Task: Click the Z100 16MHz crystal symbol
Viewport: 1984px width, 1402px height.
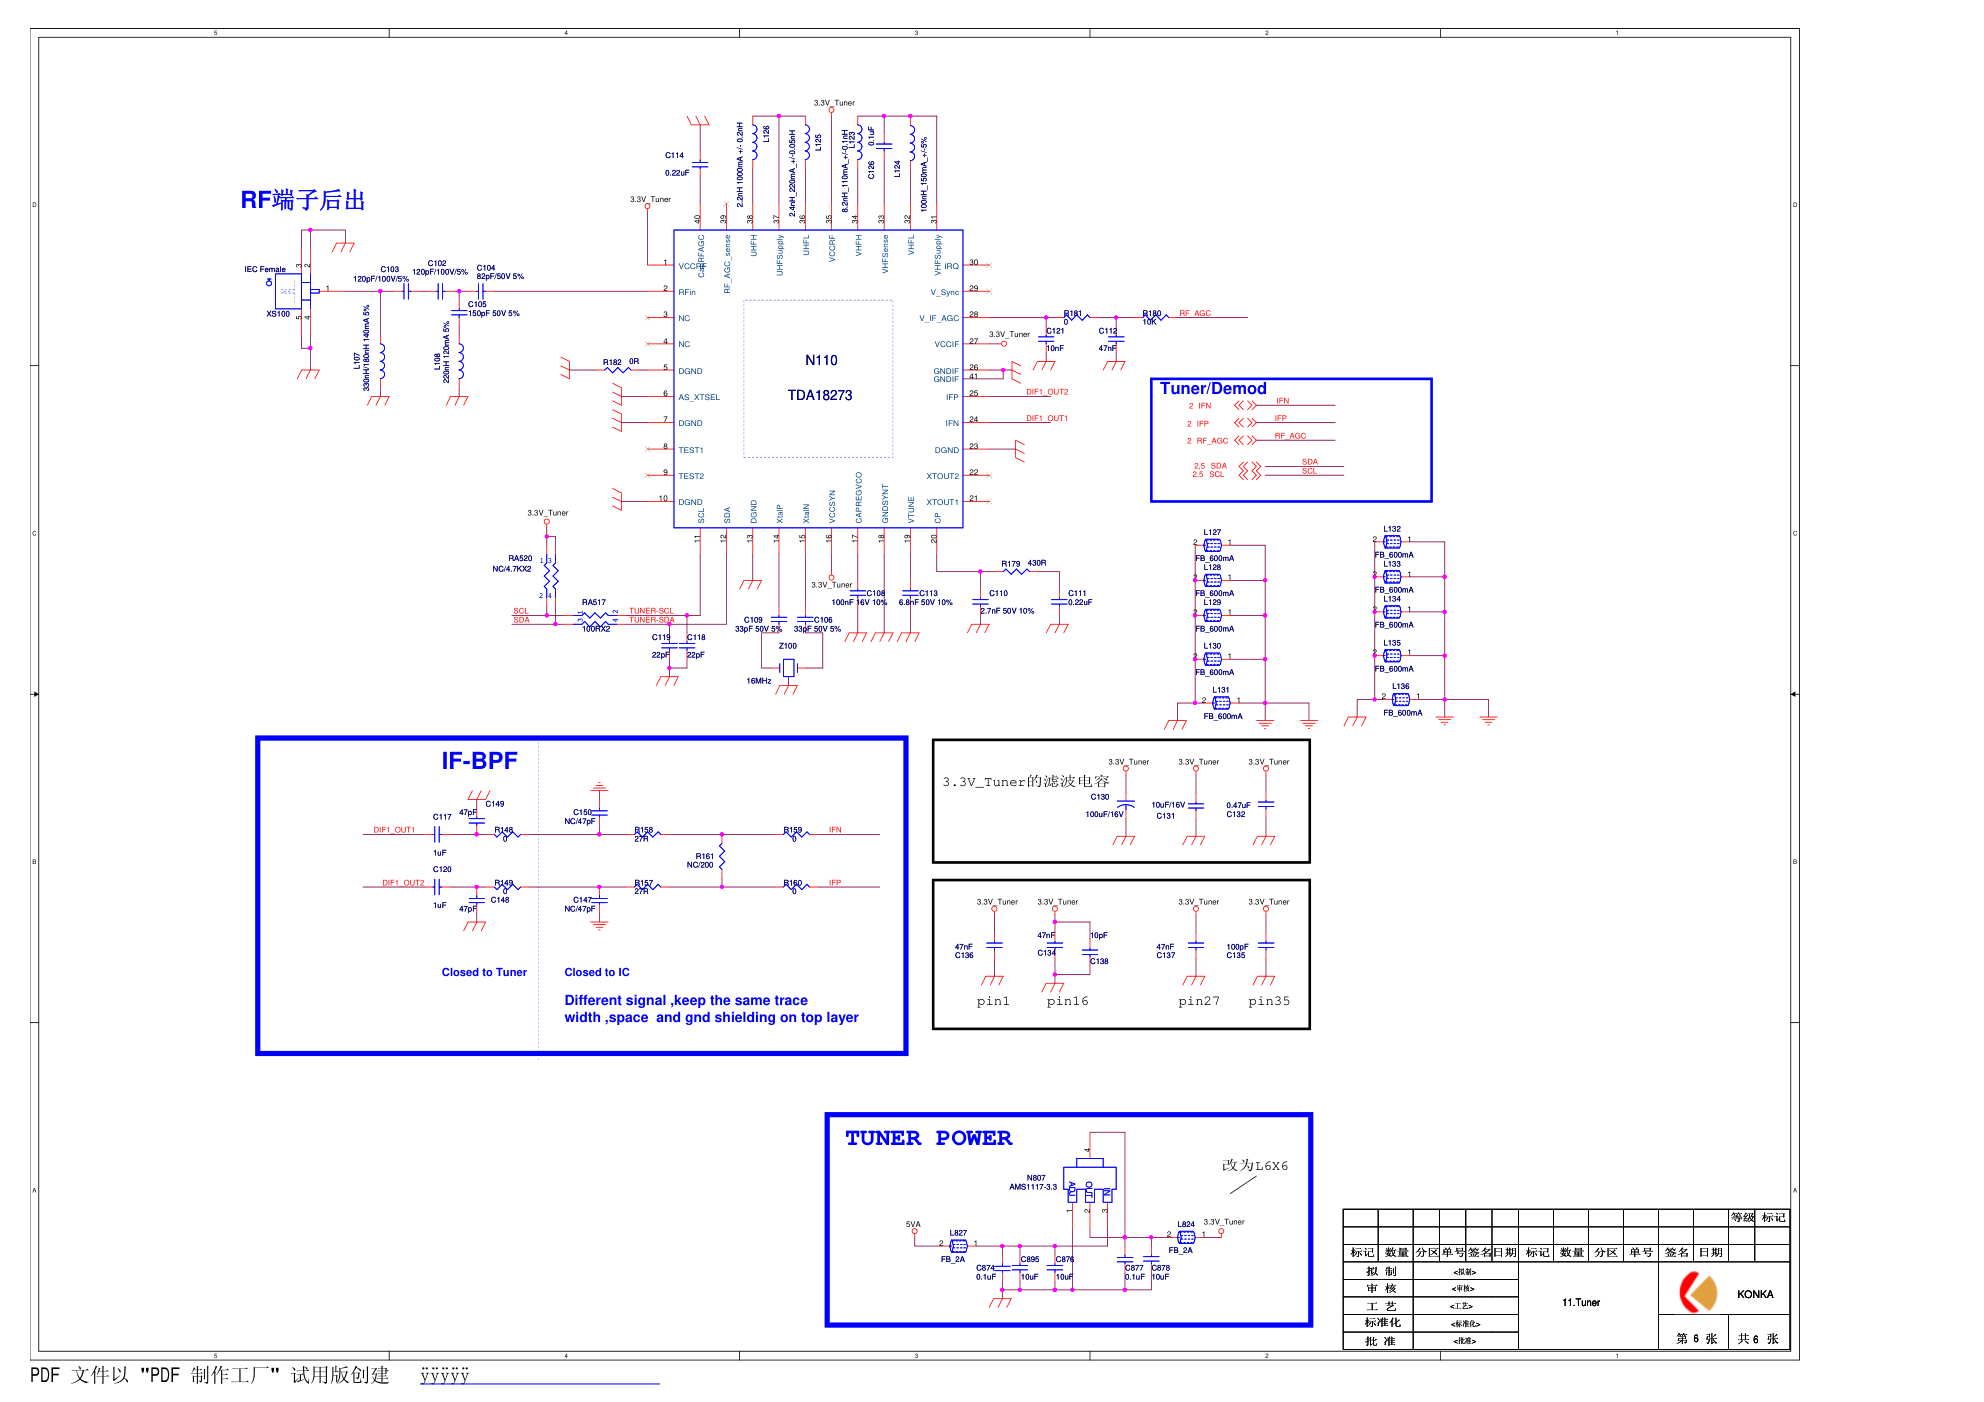Action: [x=788, y=667]
